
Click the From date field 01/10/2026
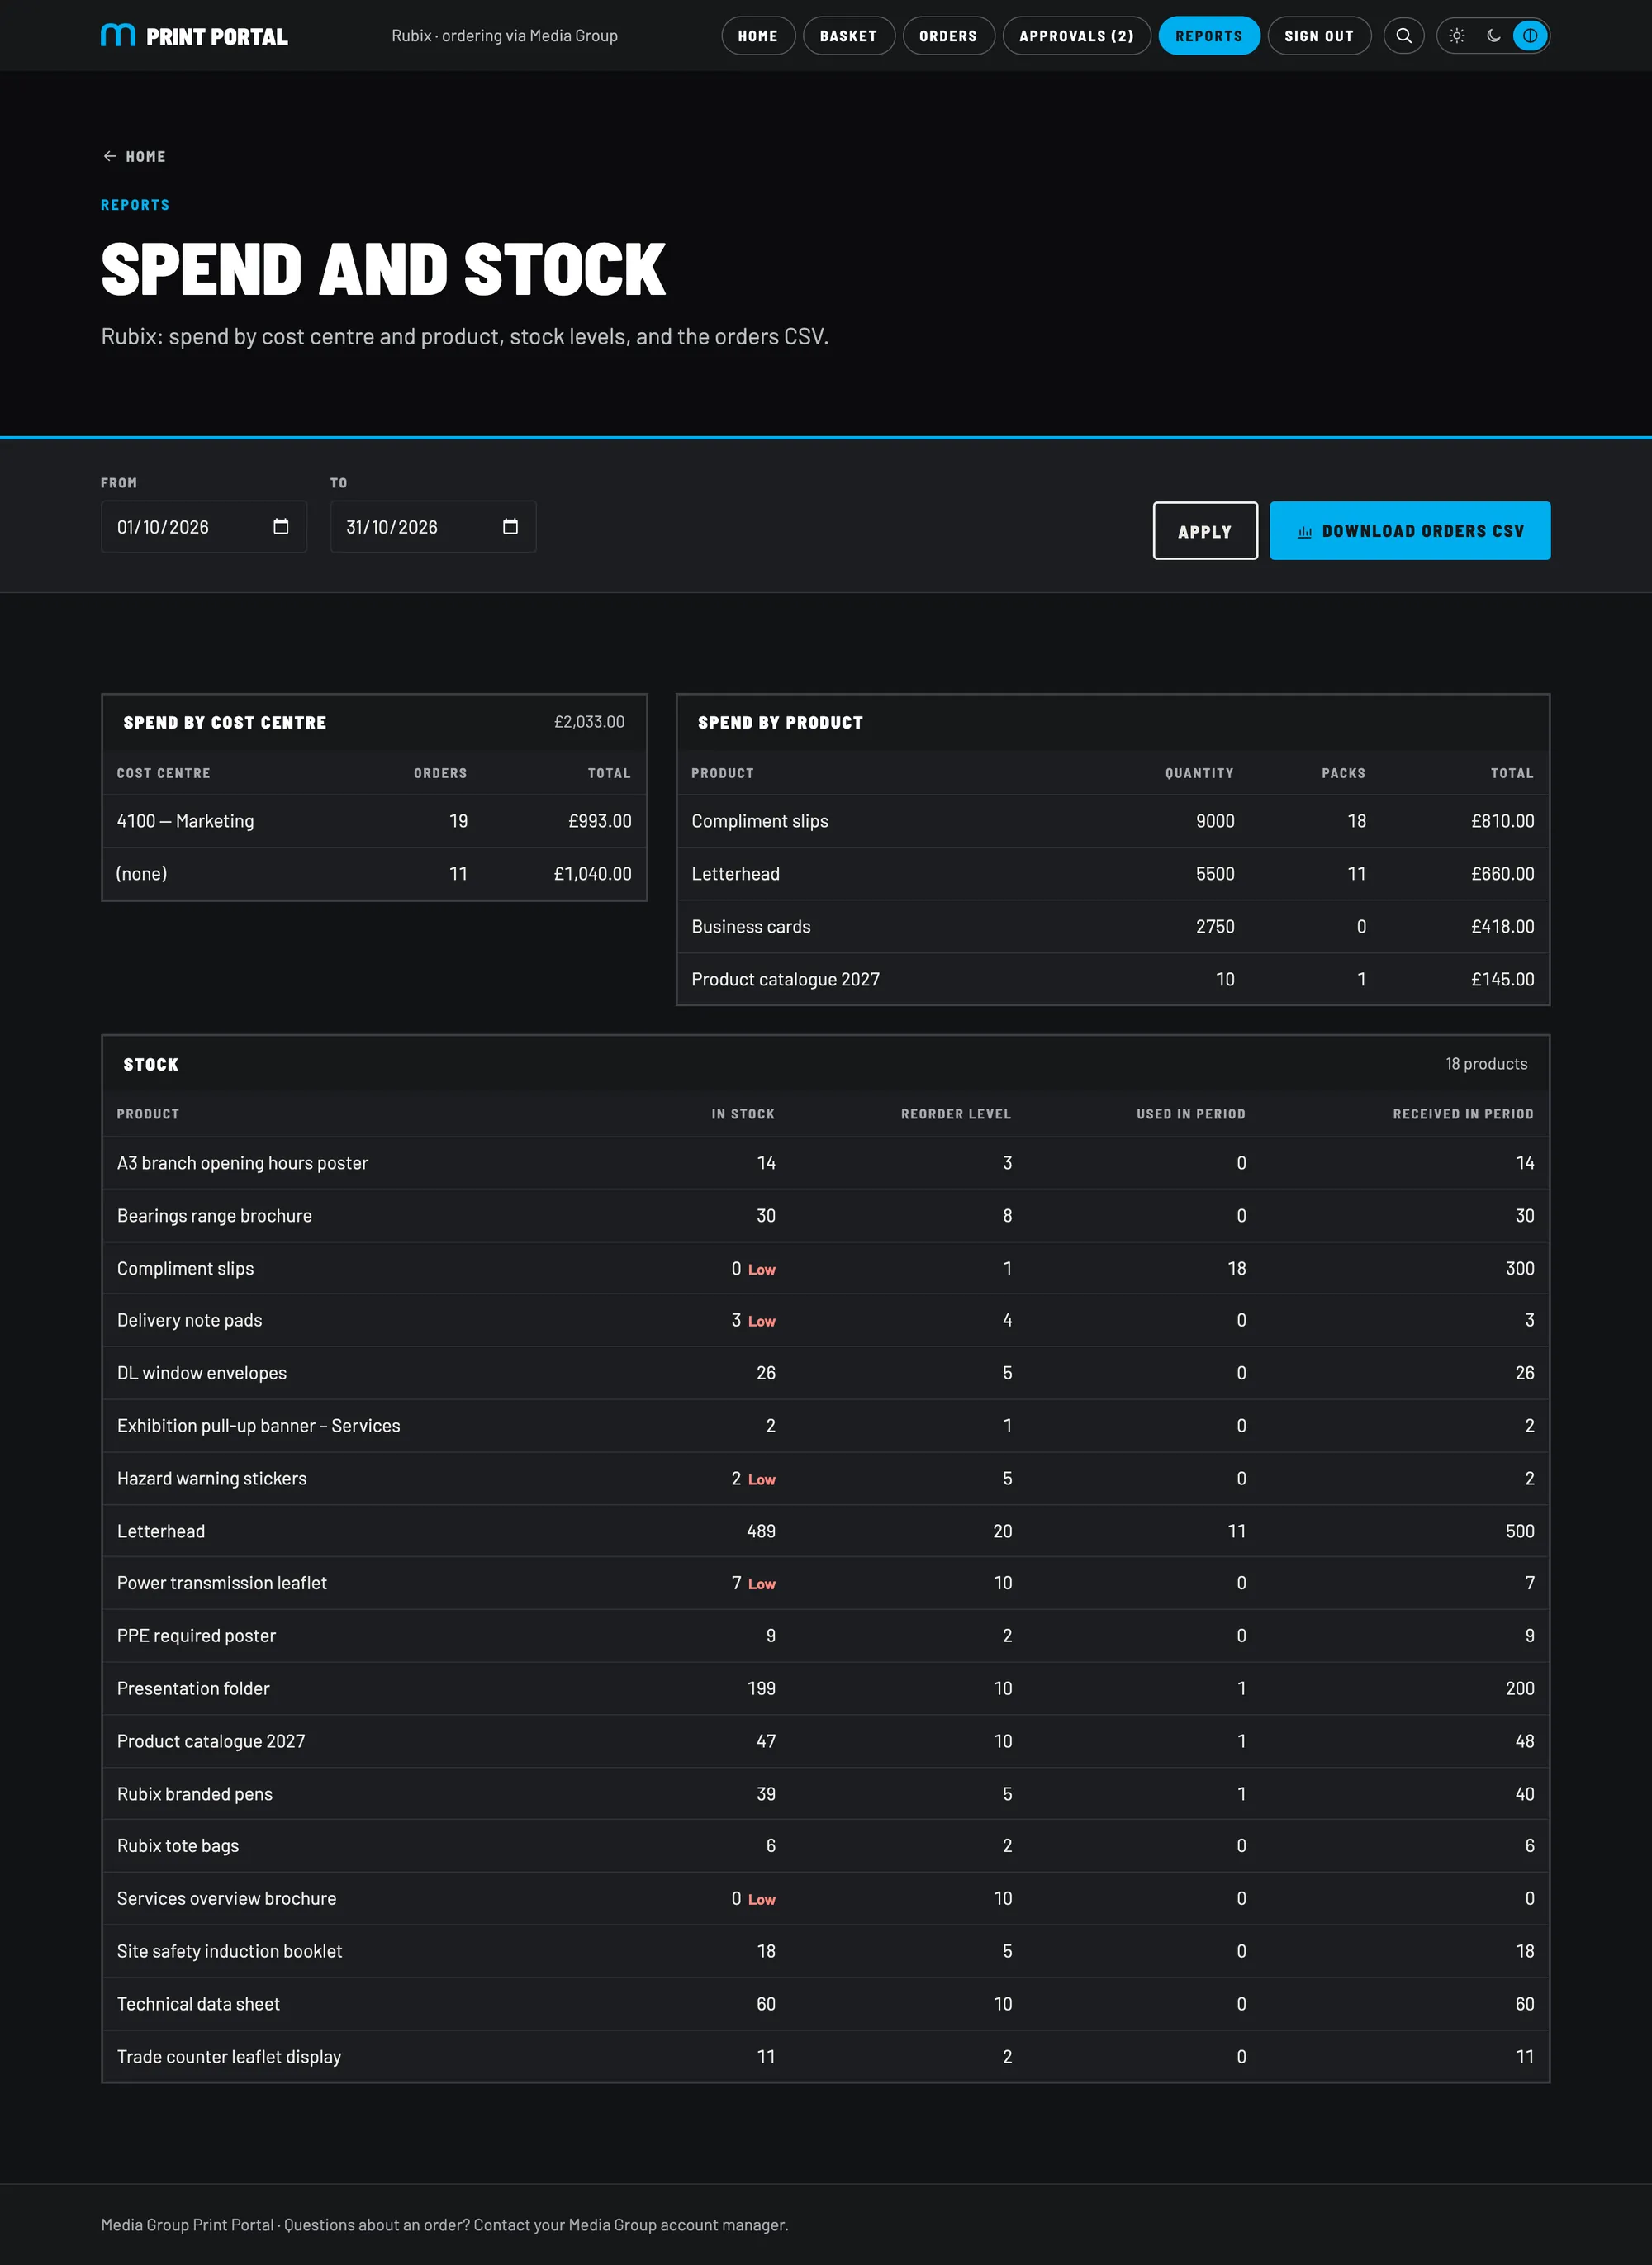[x=204, y=527]
